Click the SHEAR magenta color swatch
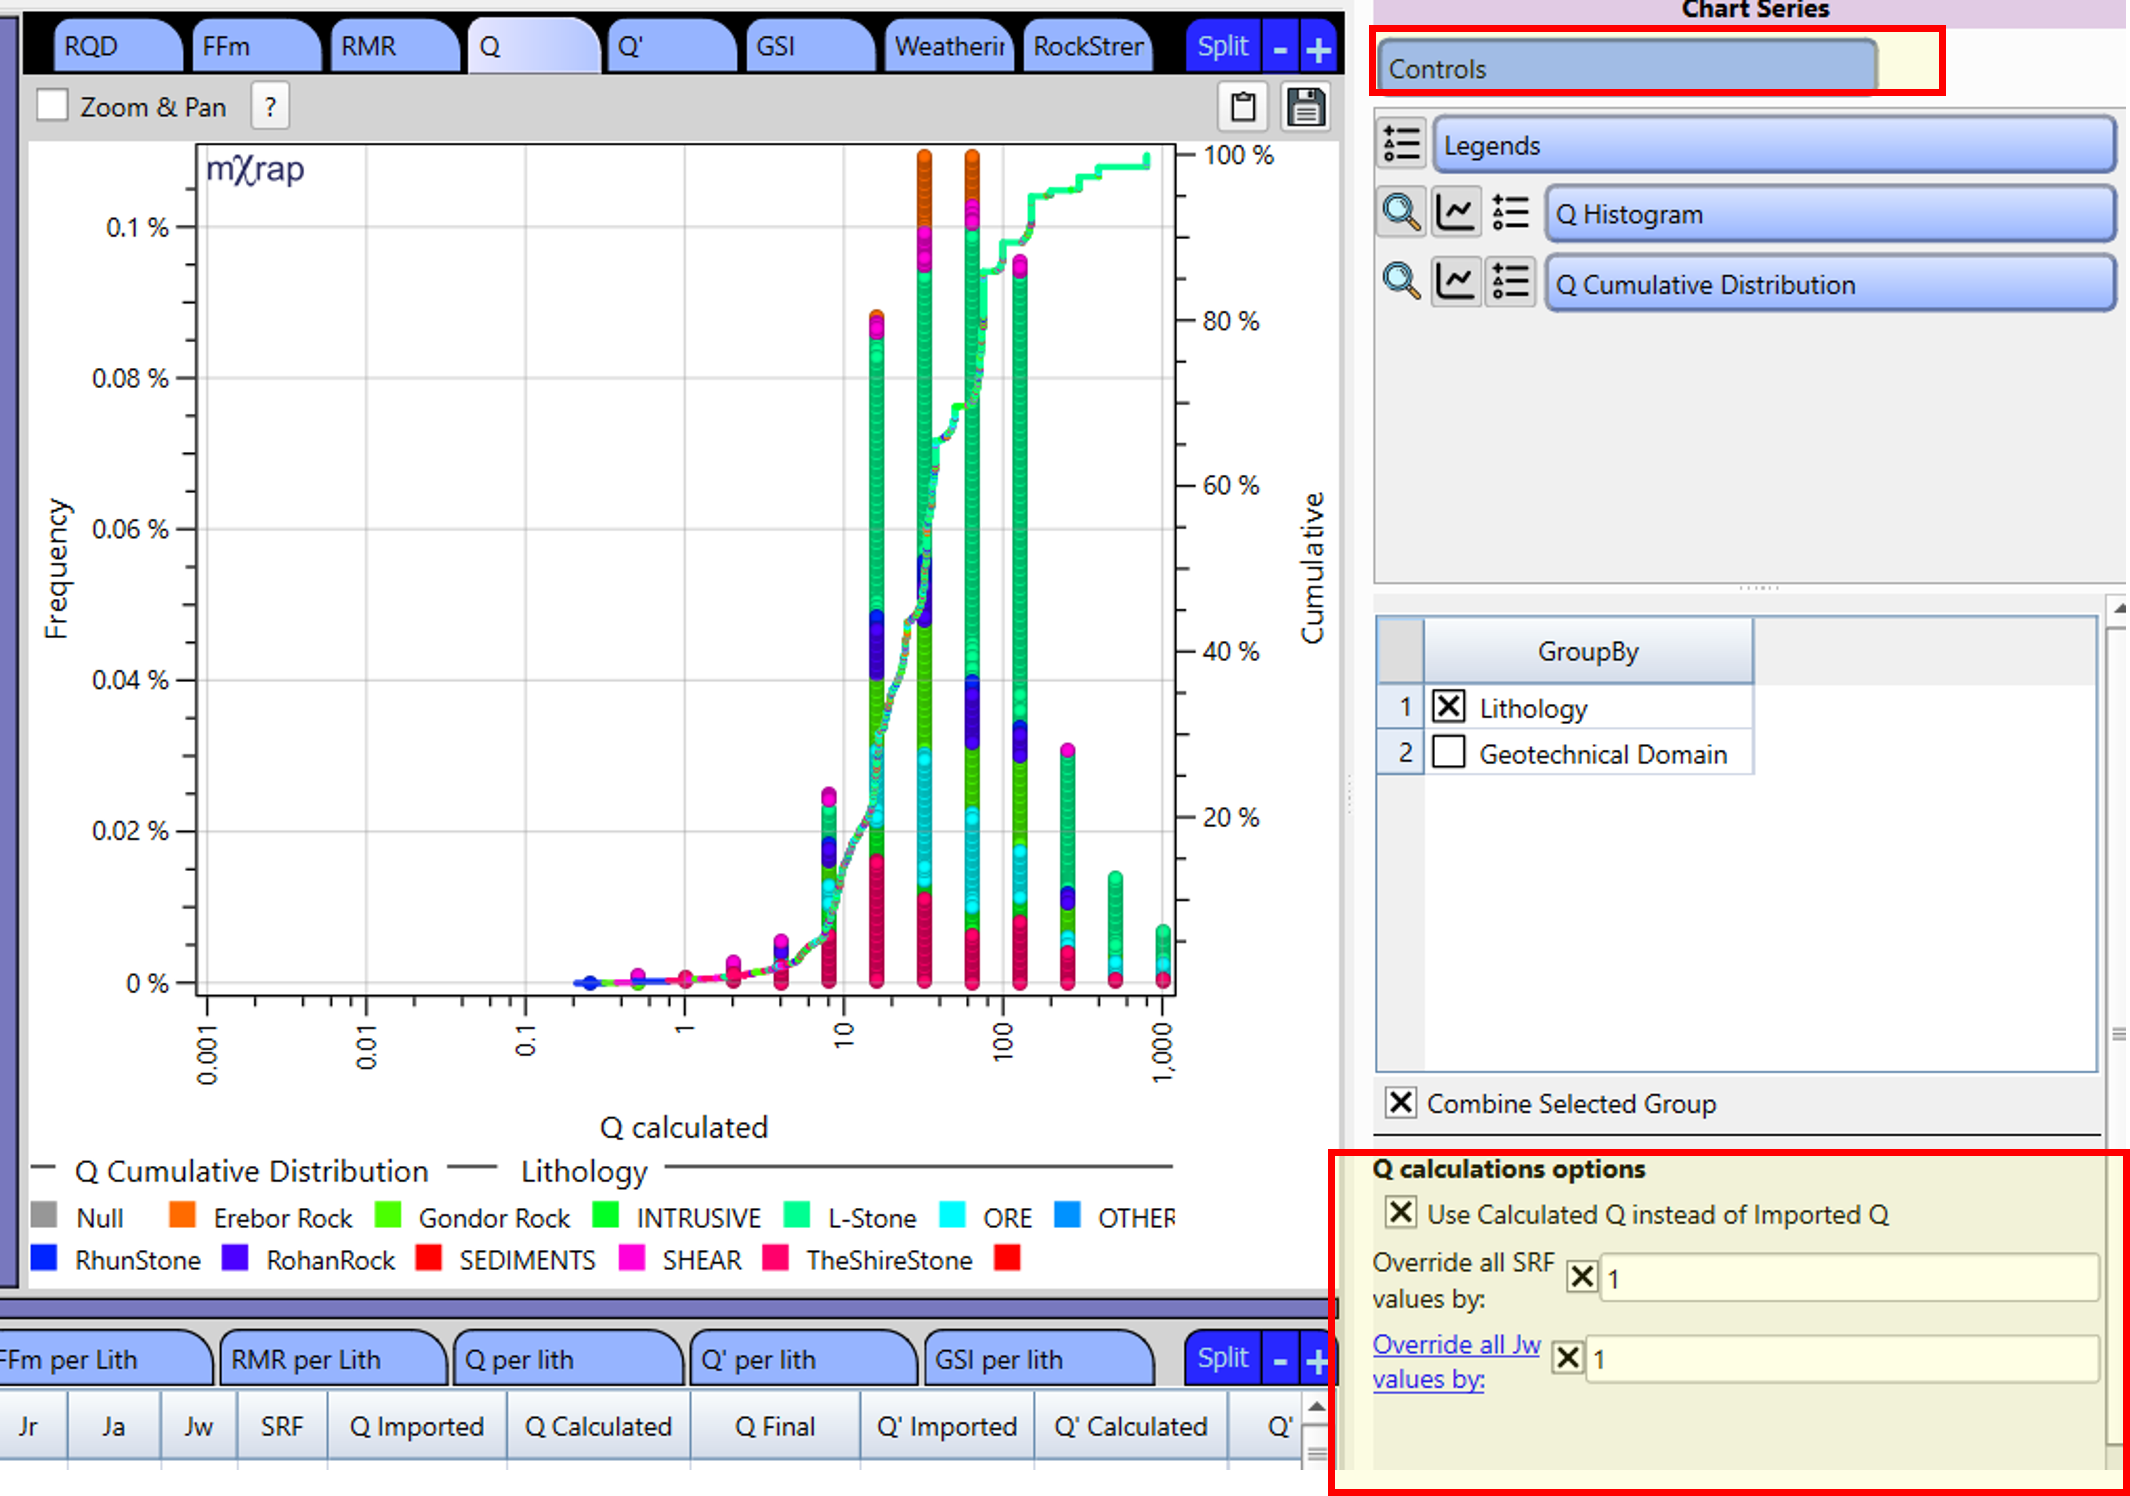This screenshot has width=2130, height=1496. pos(630,1259)
